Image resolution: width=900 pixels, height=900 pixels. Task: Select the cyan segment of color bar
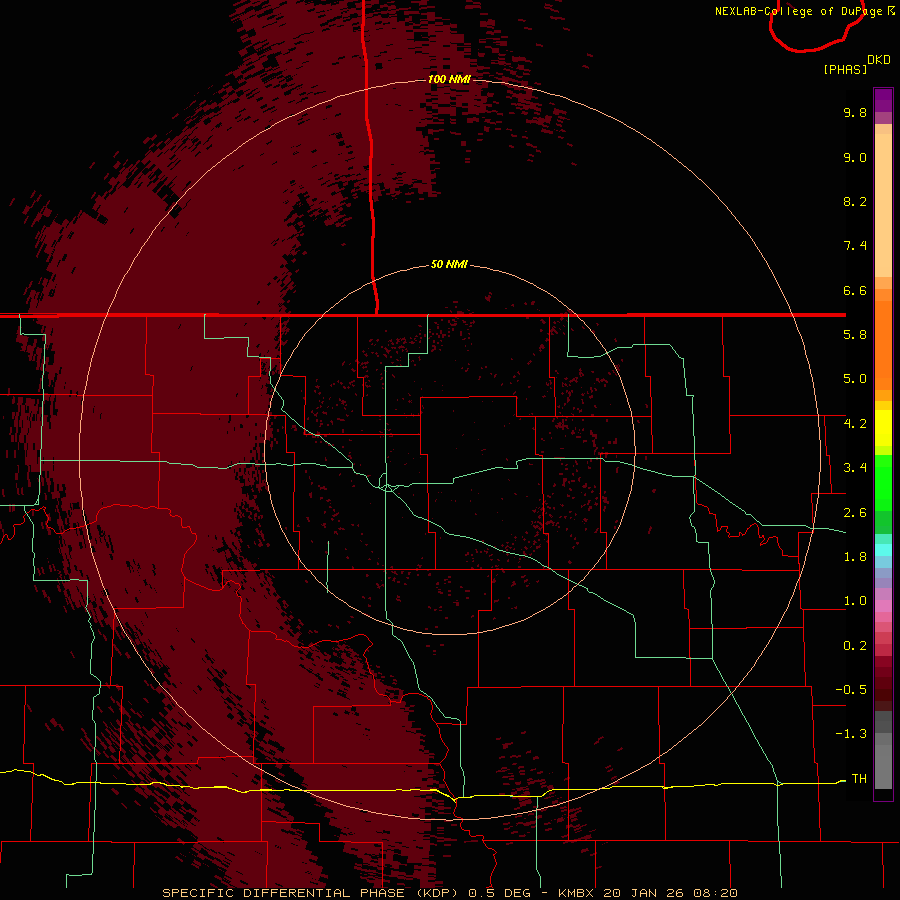pos(883,550)
